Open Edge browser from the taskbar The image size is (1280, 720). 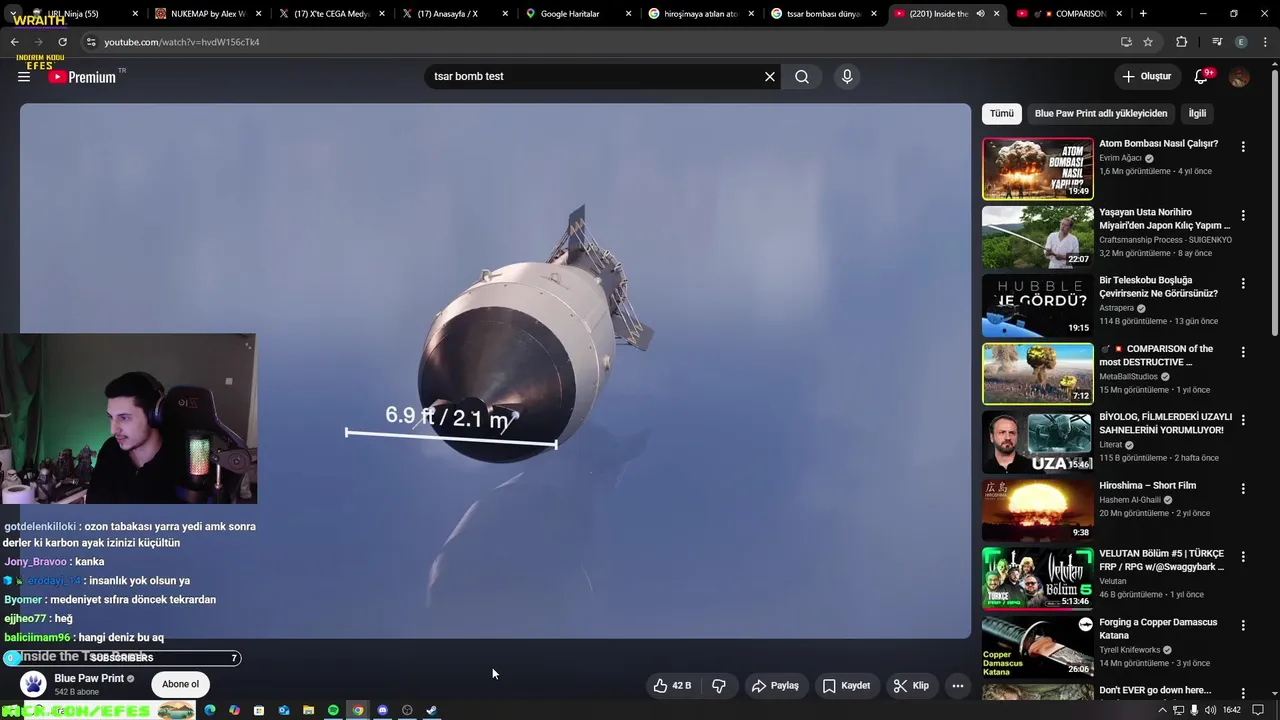tap(209, 710)
